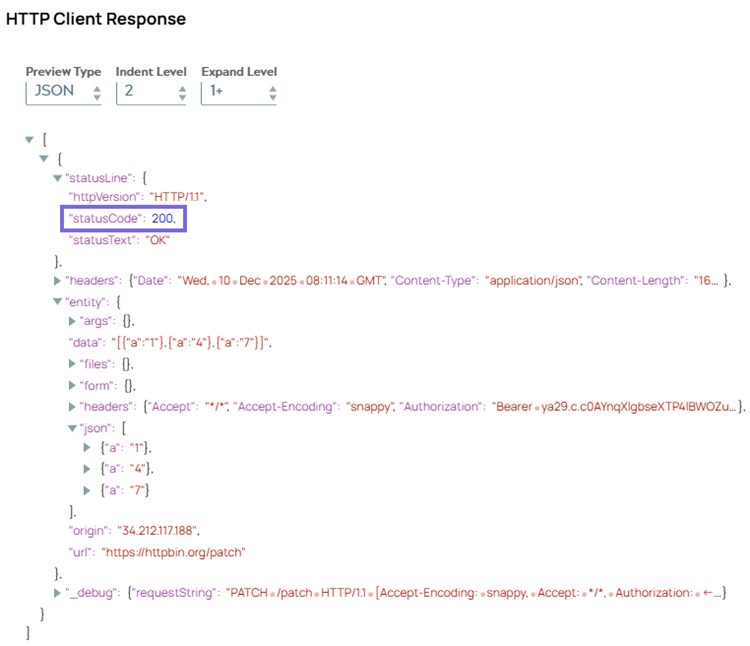The width and height of the screenshot is (750, 646).
Task: Collapse the entity node
Action: pos(57,301)
